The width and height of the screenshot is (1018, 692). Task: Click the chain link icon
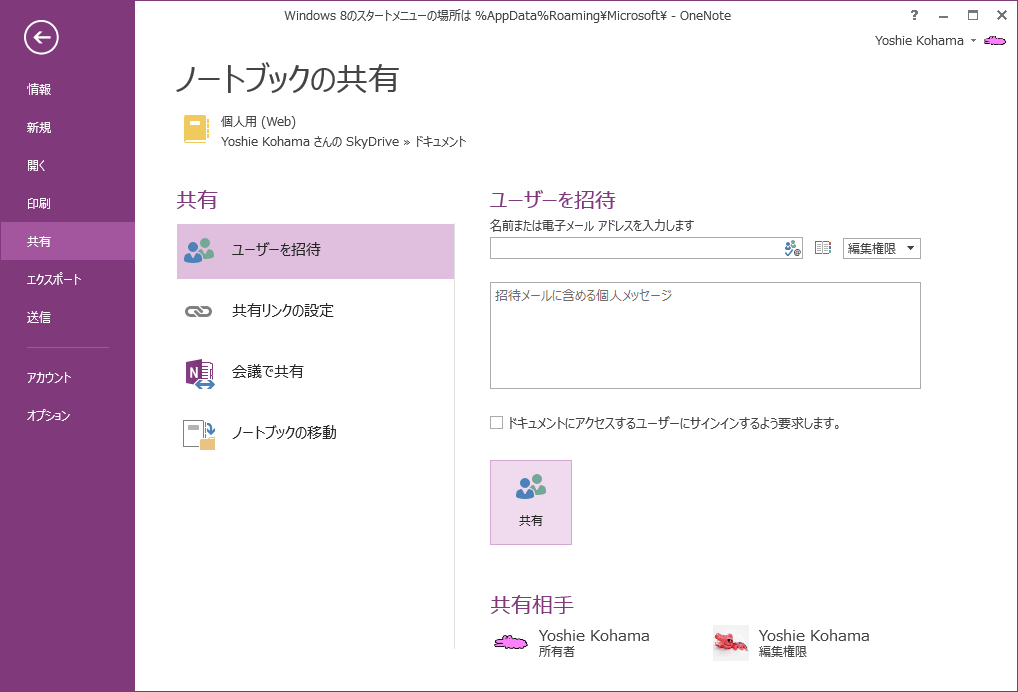pyautogui.click(x=198, y=312)
